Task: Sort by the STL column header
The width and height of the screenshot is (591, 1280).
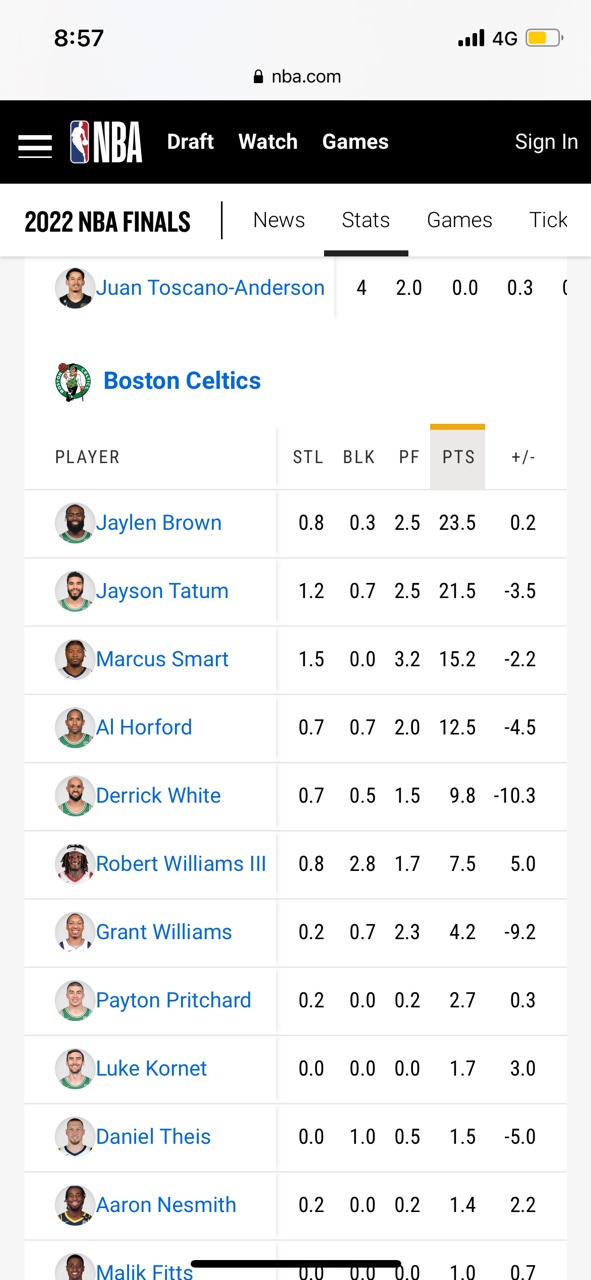Action: click(308, 457)
